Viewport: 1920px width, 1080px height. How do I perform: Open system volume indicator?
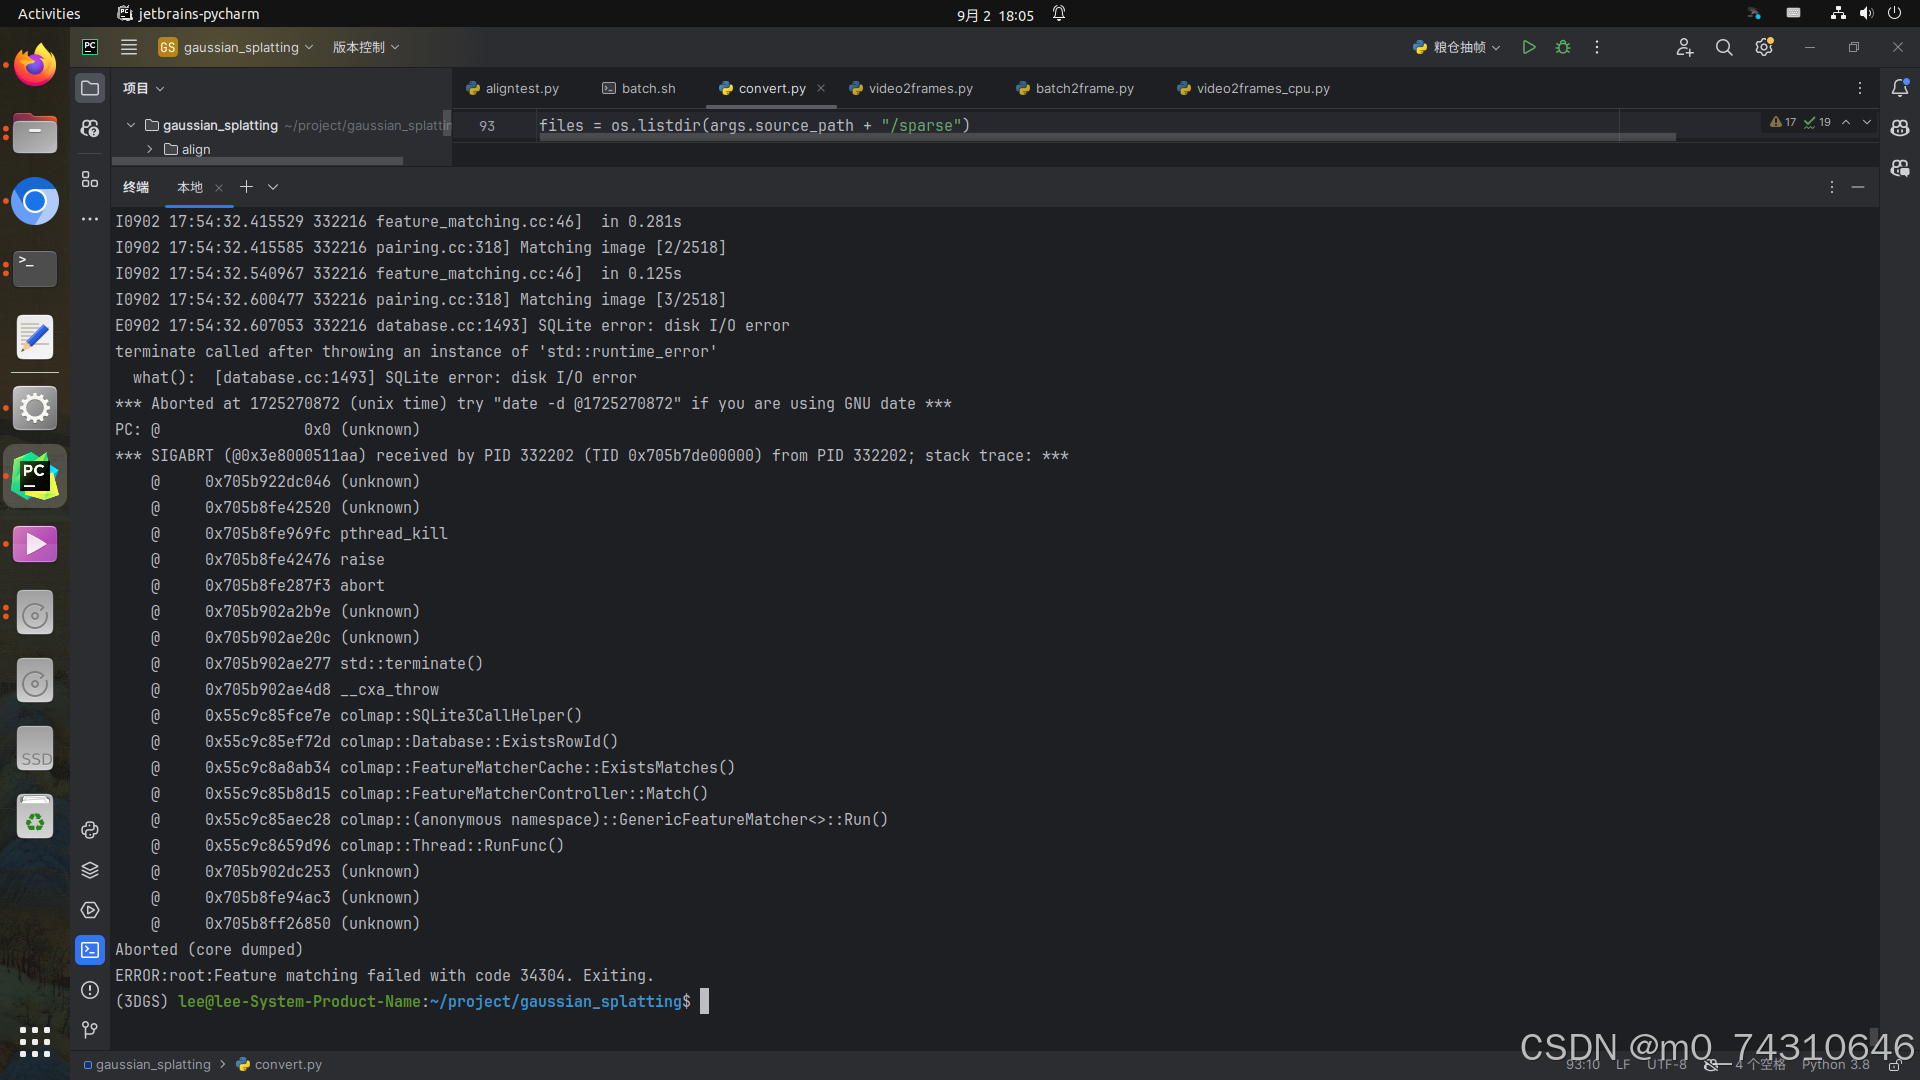click(1866, 13)
